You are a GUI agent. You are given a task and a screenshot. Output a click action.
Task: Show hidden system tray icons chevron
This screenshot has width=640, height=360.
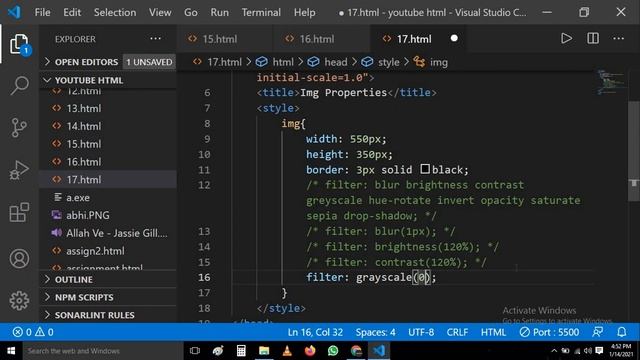pos(554,351)
